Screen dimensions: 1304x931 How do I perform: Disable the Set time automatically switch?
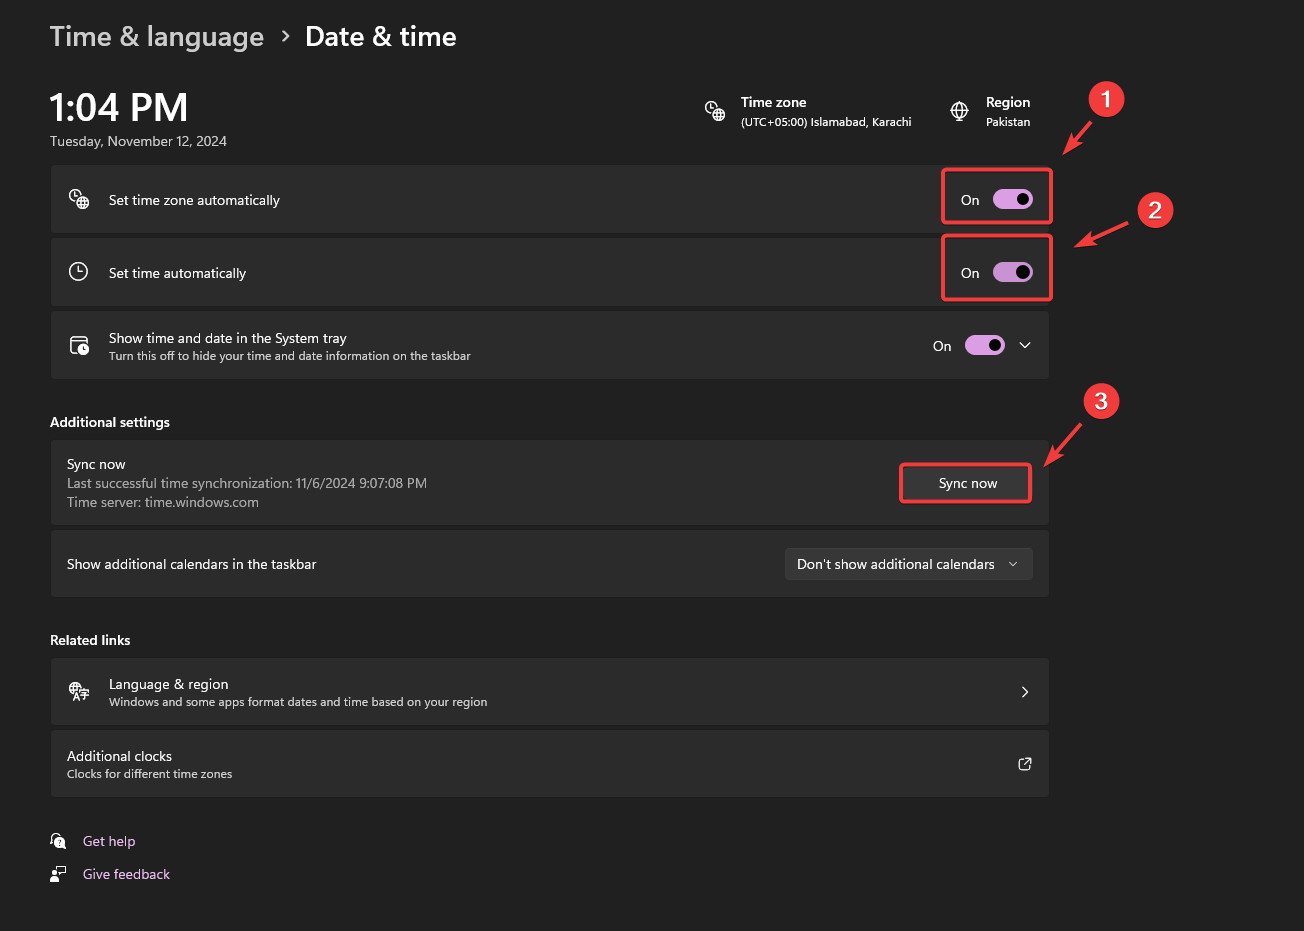1012,272
